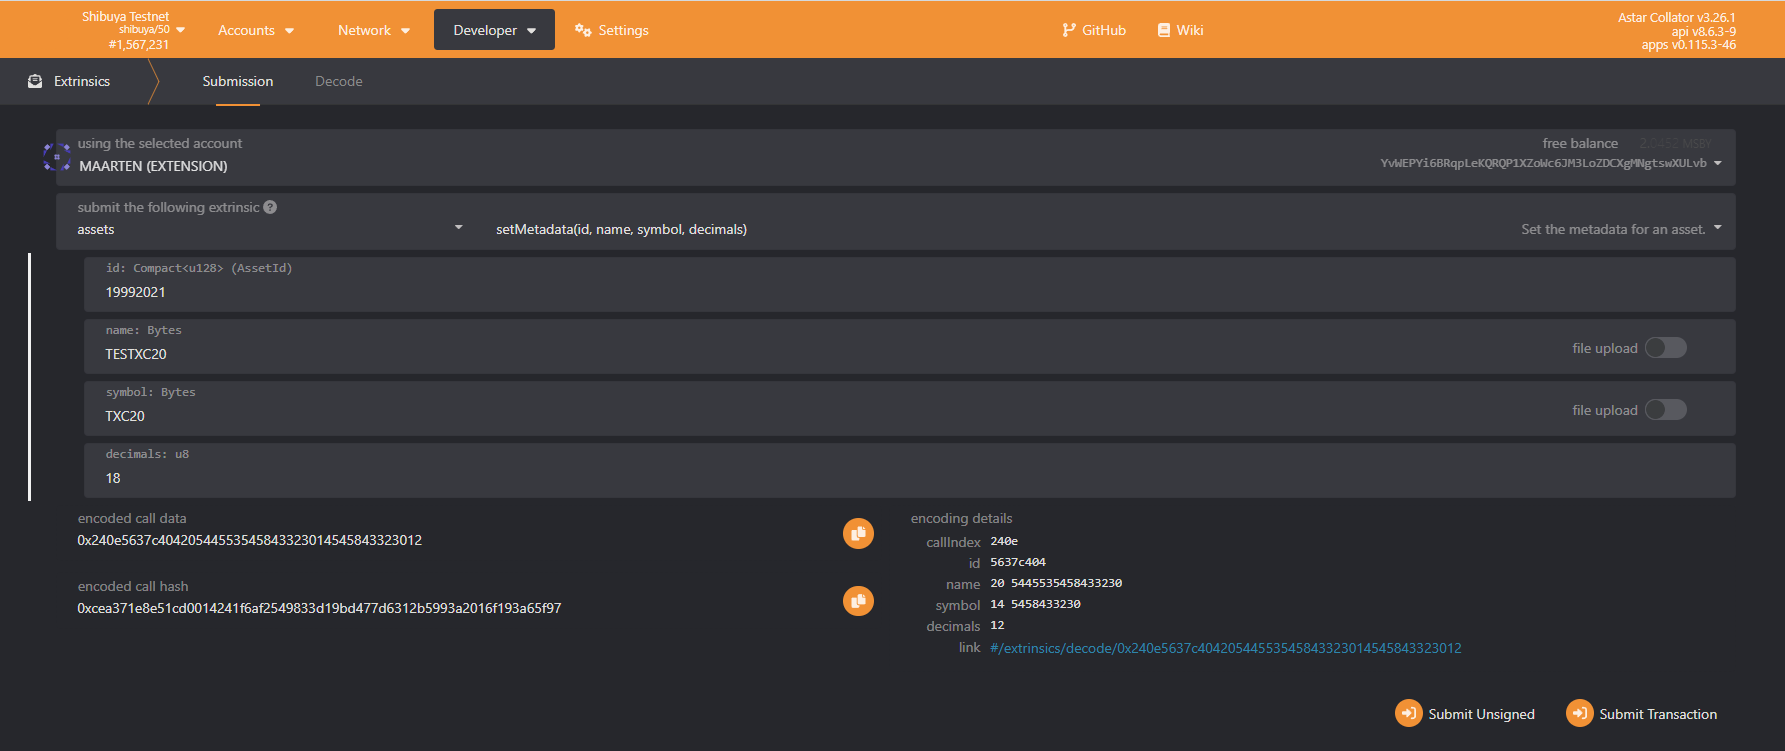The image size is (1785, 751).
Task: Click the MAARTEN account identicon
Action: coord(57,157)
